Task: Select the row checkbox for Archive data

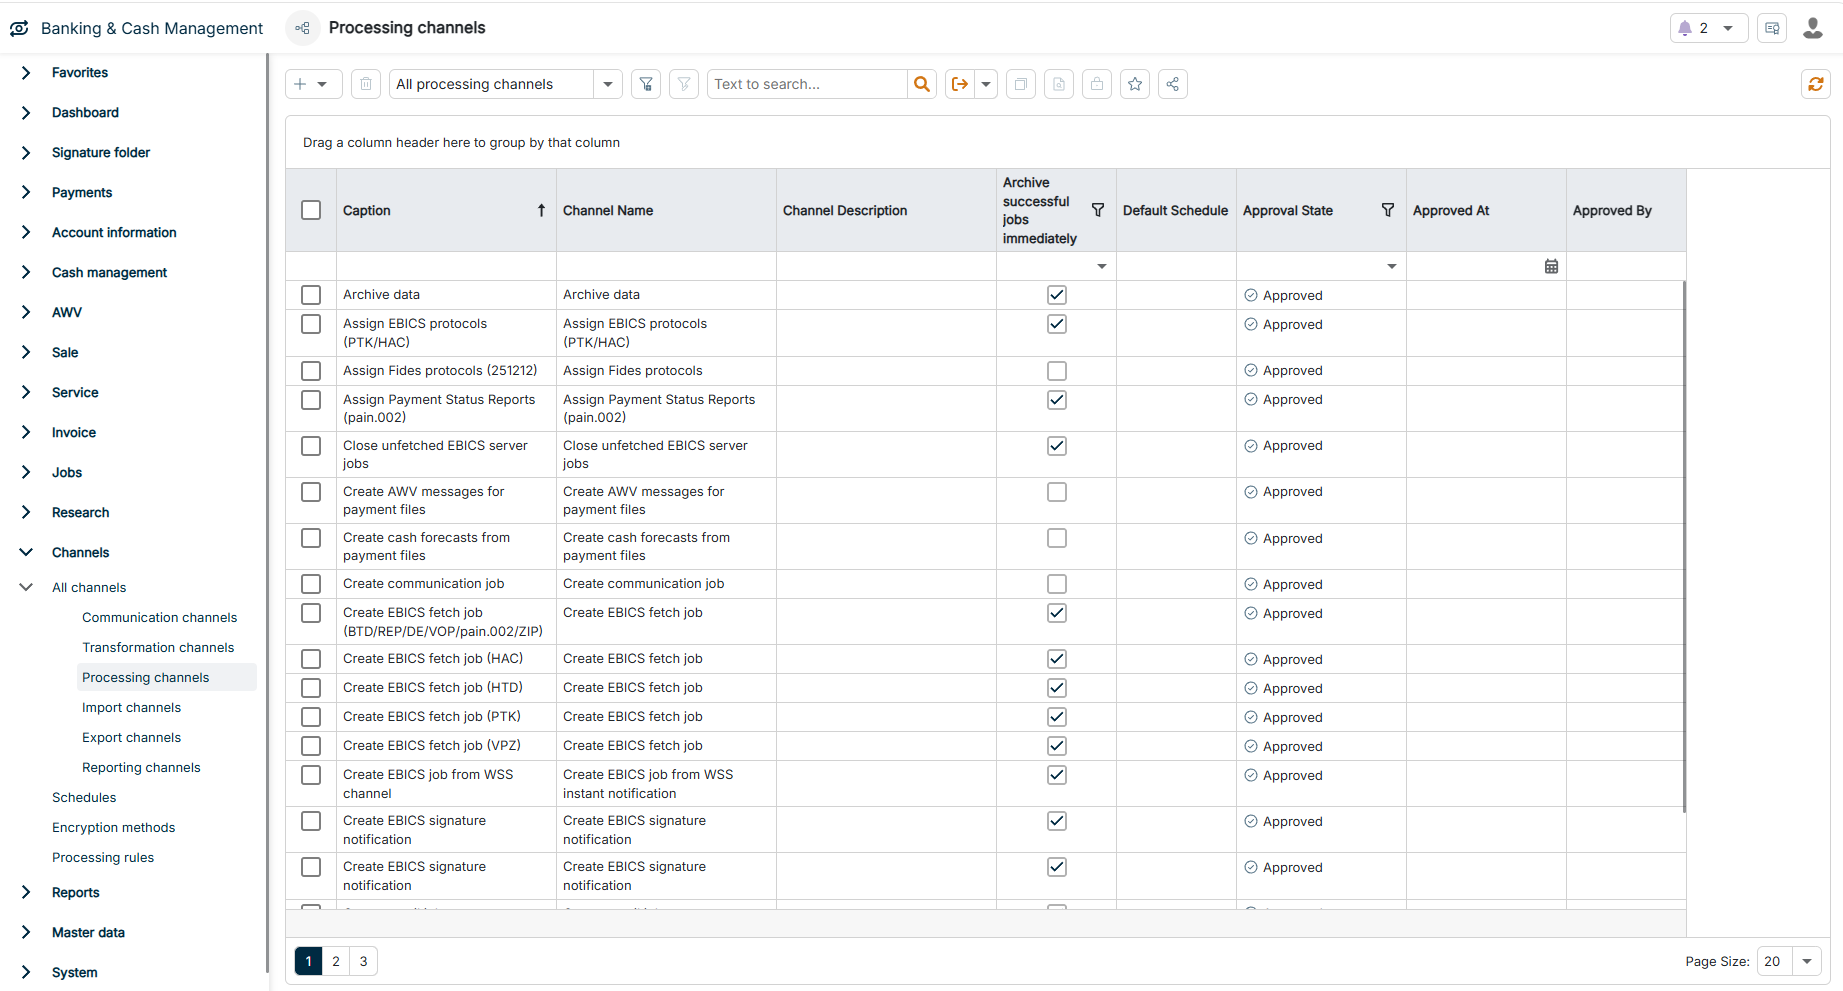Action: coord(311,295)
